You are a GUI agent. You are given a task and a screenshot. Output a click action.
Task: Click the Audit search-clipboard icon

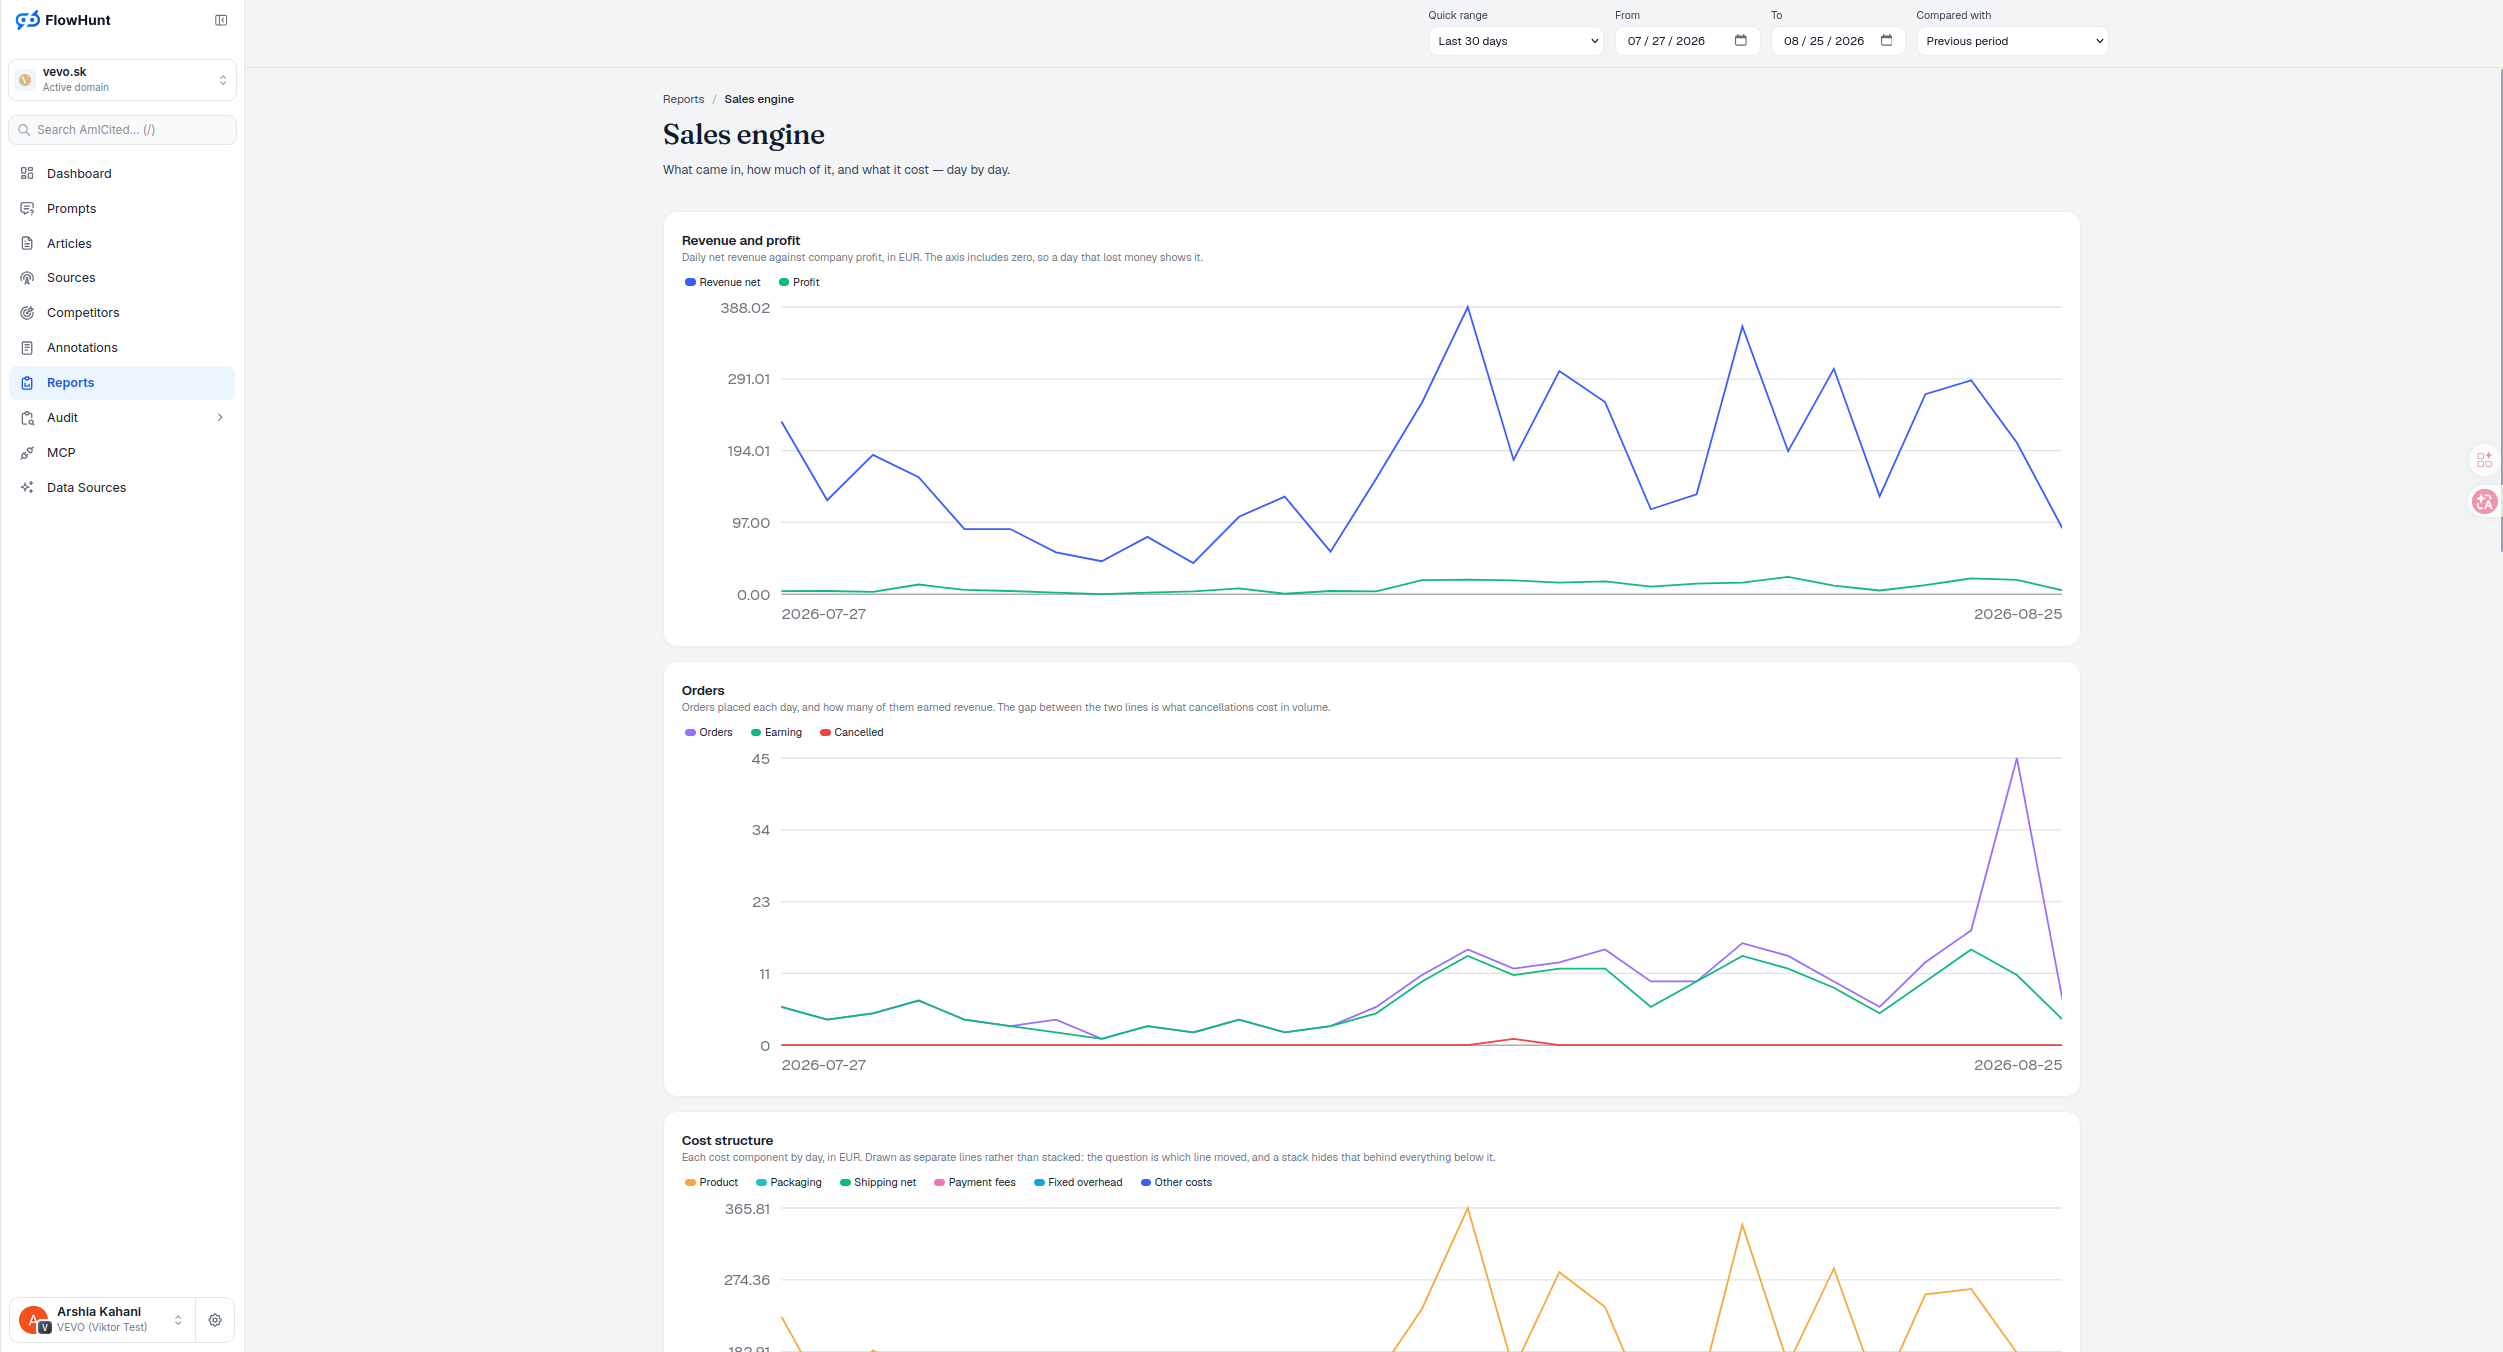pos(27,418)
